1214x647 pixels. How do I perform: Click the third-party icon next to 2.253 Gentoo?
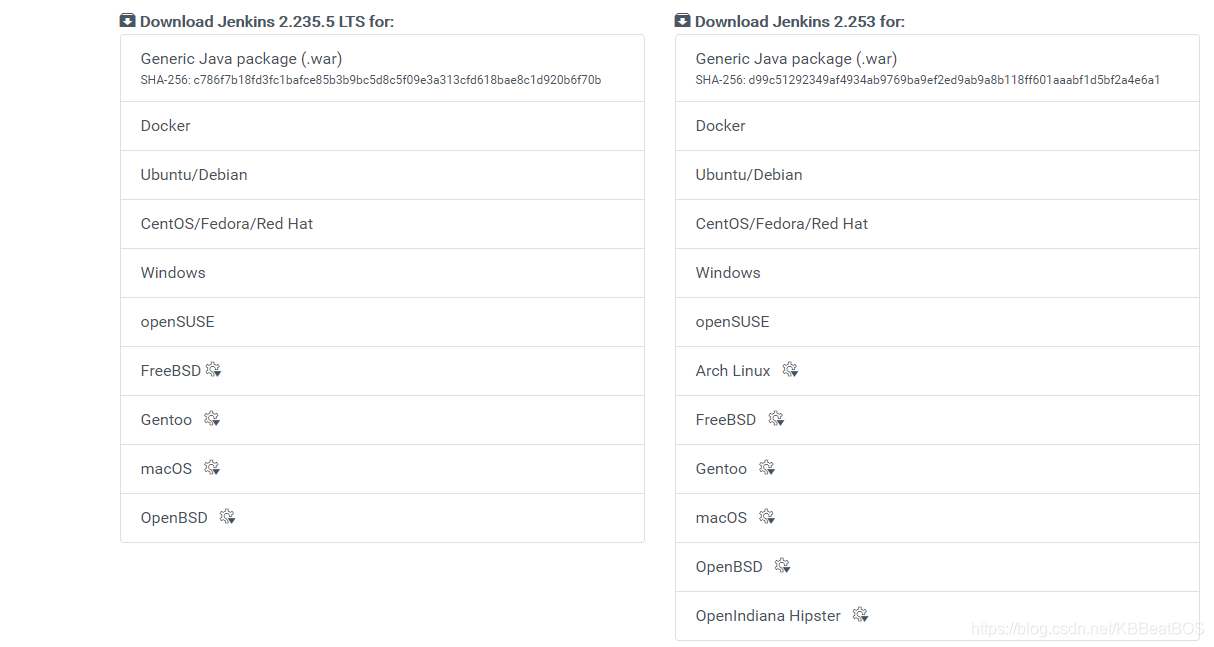[x=766, y=468]
